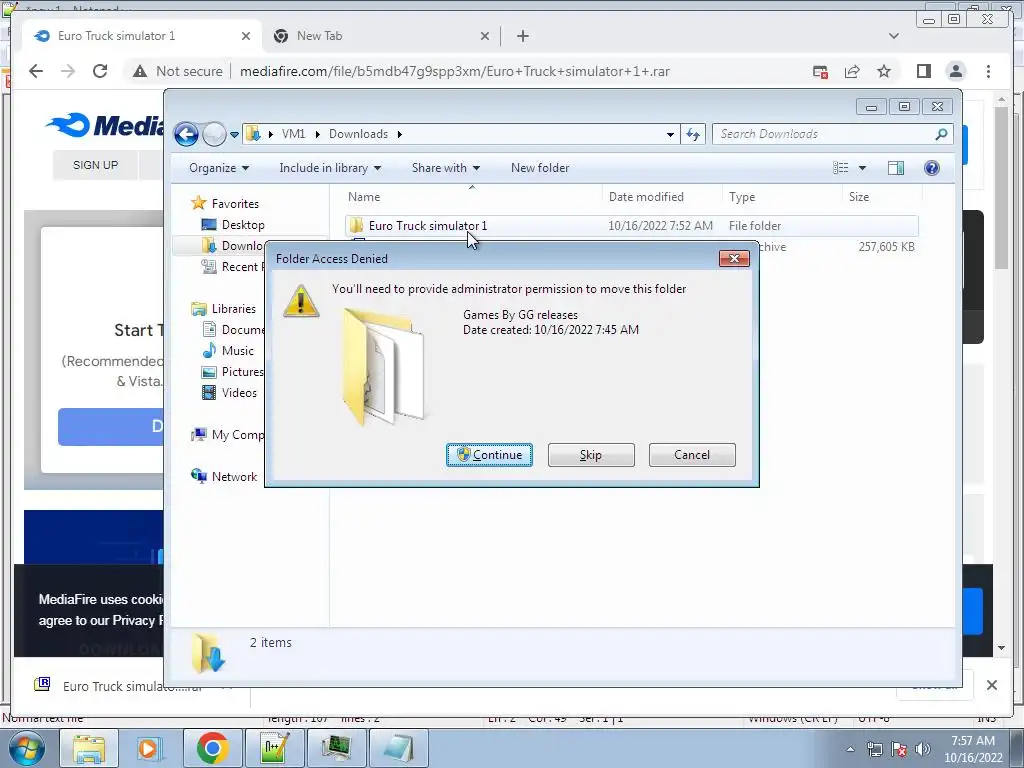The width and height of the screenshot is (1024, 768).
Task: Show hidden system tray icons
Action: (850, 750)
